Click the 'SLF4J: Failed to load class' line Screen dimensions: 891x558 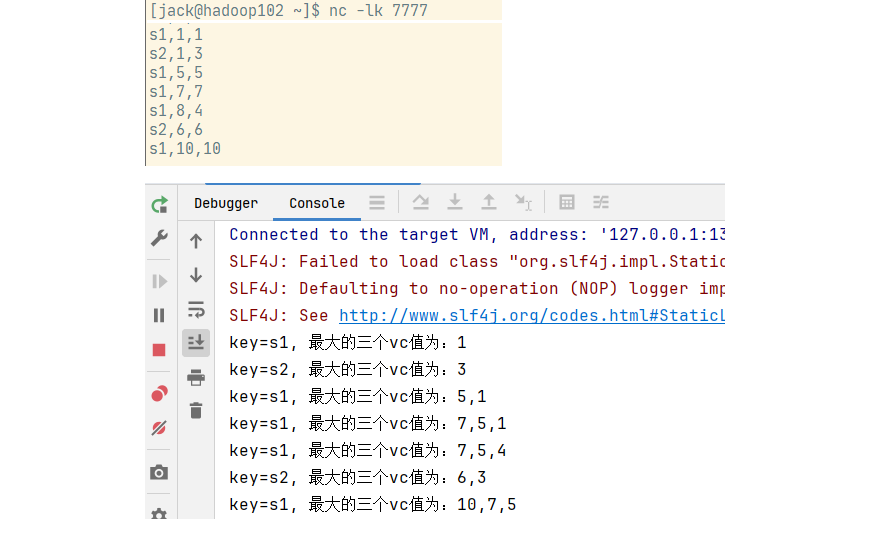pos(477,261)
